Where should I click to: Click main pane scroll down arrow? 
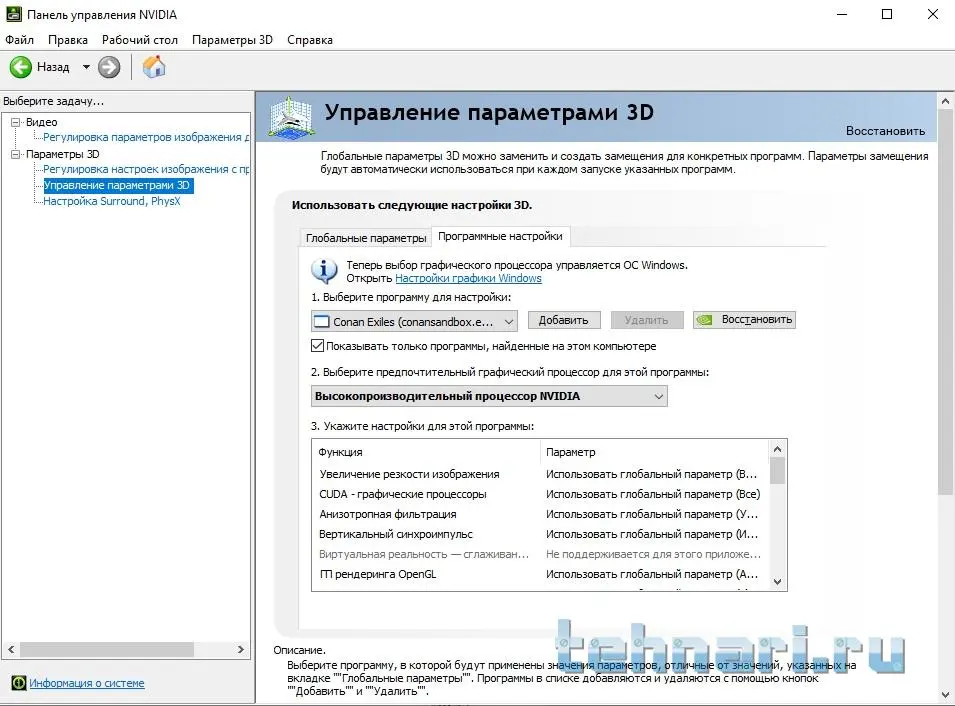coord(945,694)
